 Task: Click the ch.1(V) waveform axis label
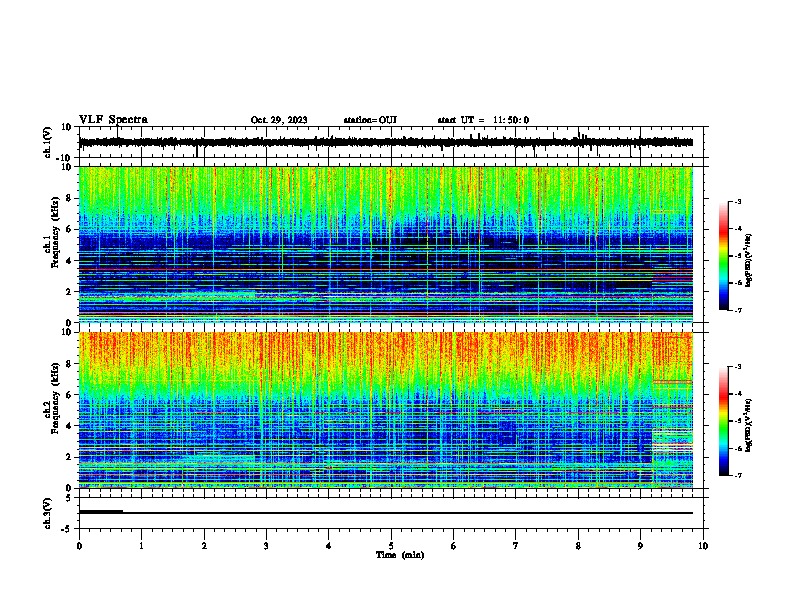tap(47, 142)
